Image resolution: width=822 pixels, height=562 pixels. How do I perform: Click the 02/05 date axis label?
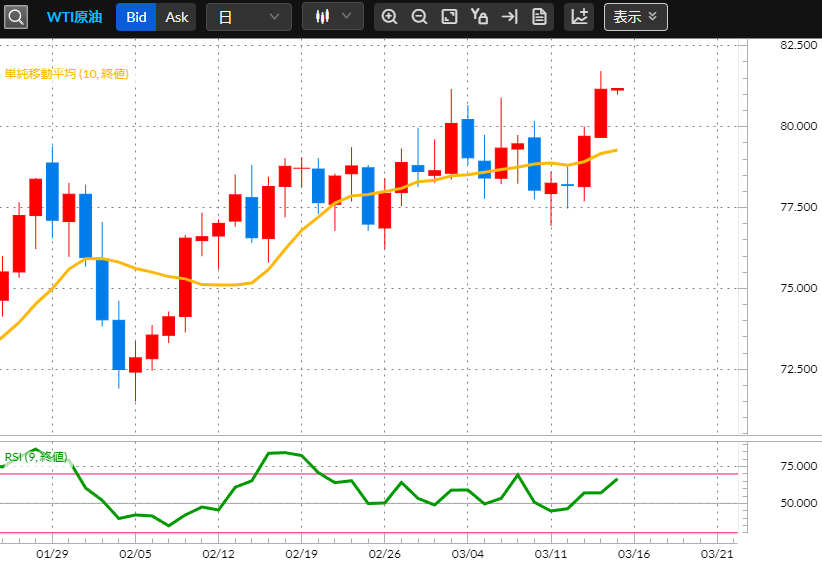click(x=135, y=554)
